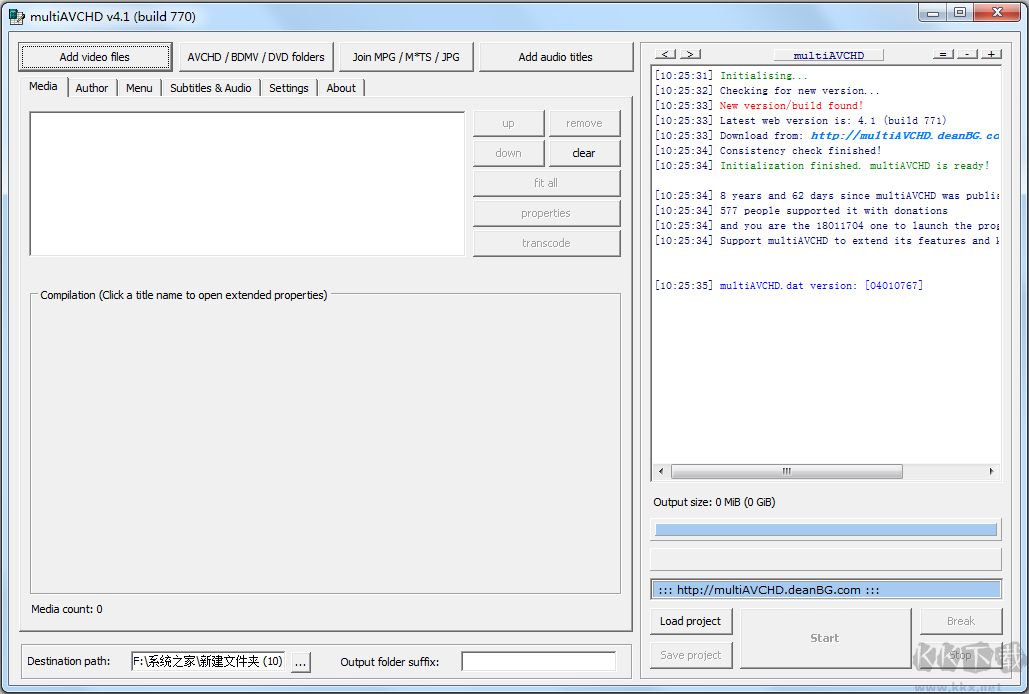This screenshot has width=1029, height=694.
Task: Click the transcode button
Action: coord(546,243)
